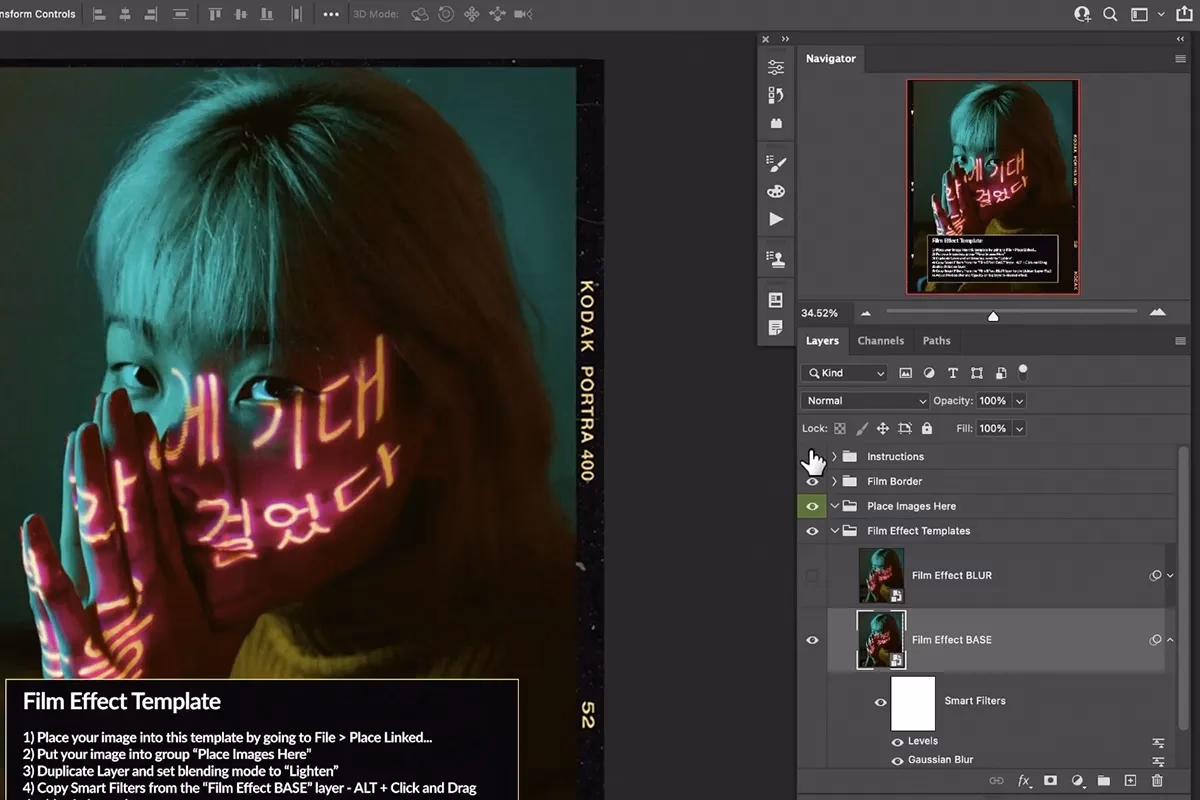The image size is (1200, 800).
Task: Click the Create new group folder icon
Action: coord(1104,780)
